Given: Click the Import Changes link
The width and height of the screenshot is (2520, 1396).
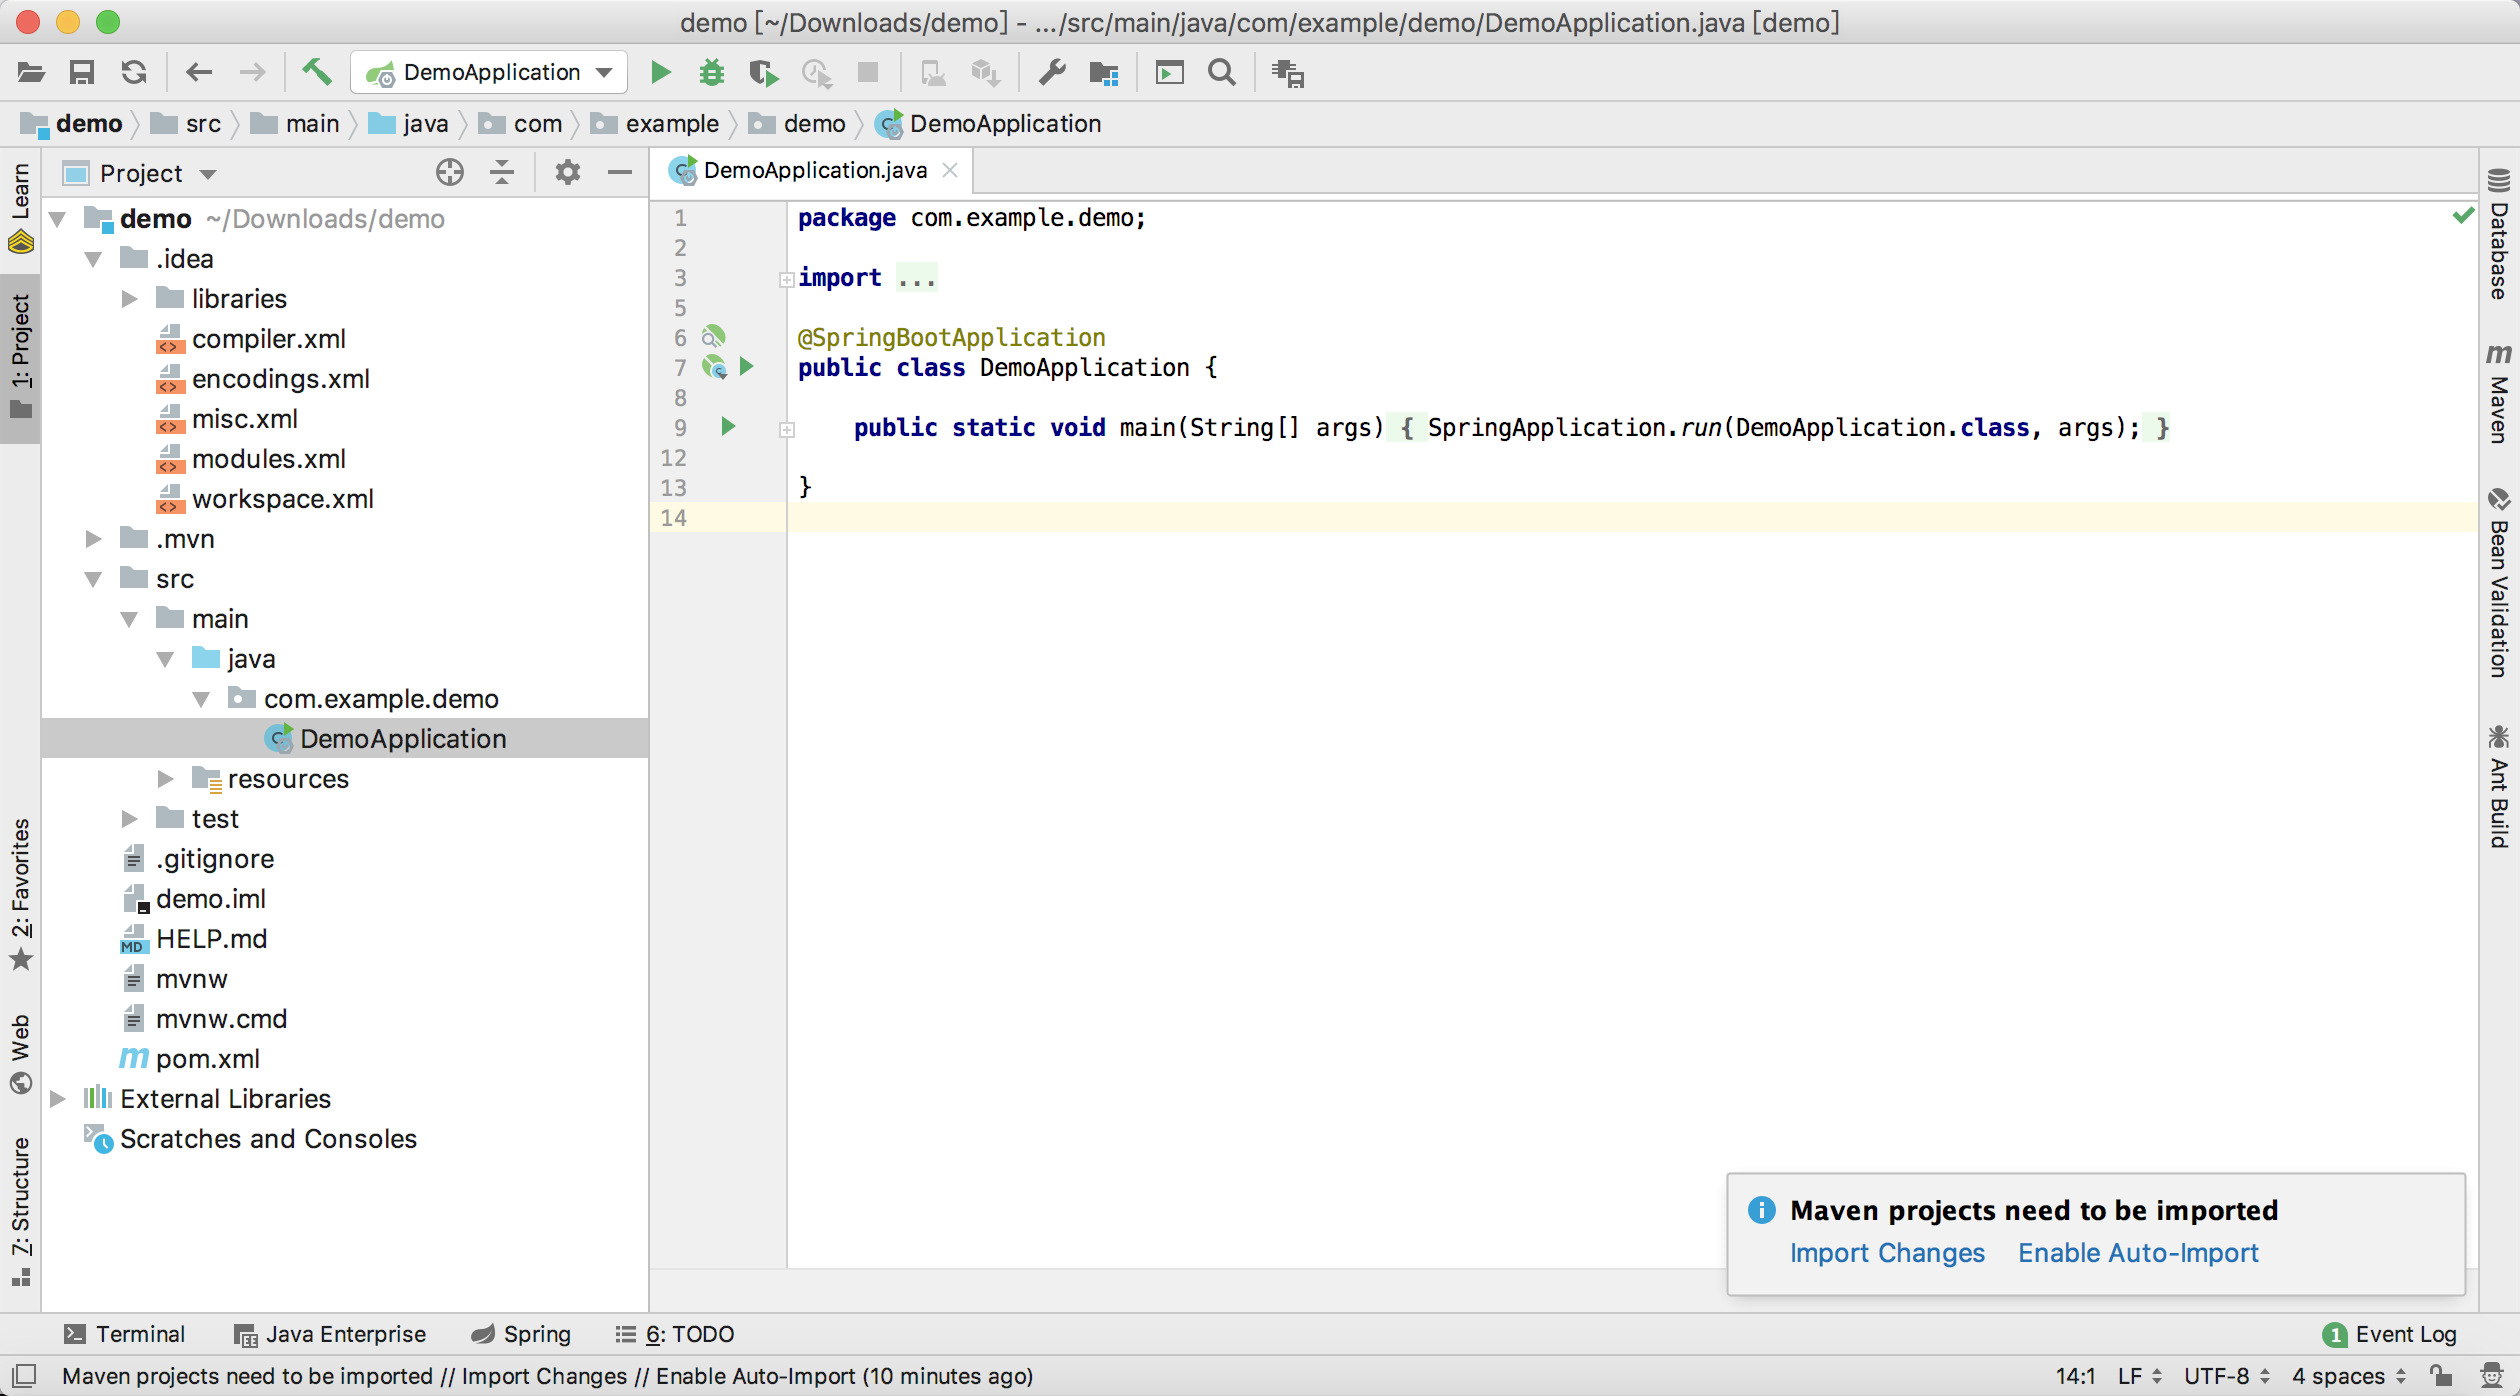Looking at the screenshot, I should [x=1886, y=1253].
